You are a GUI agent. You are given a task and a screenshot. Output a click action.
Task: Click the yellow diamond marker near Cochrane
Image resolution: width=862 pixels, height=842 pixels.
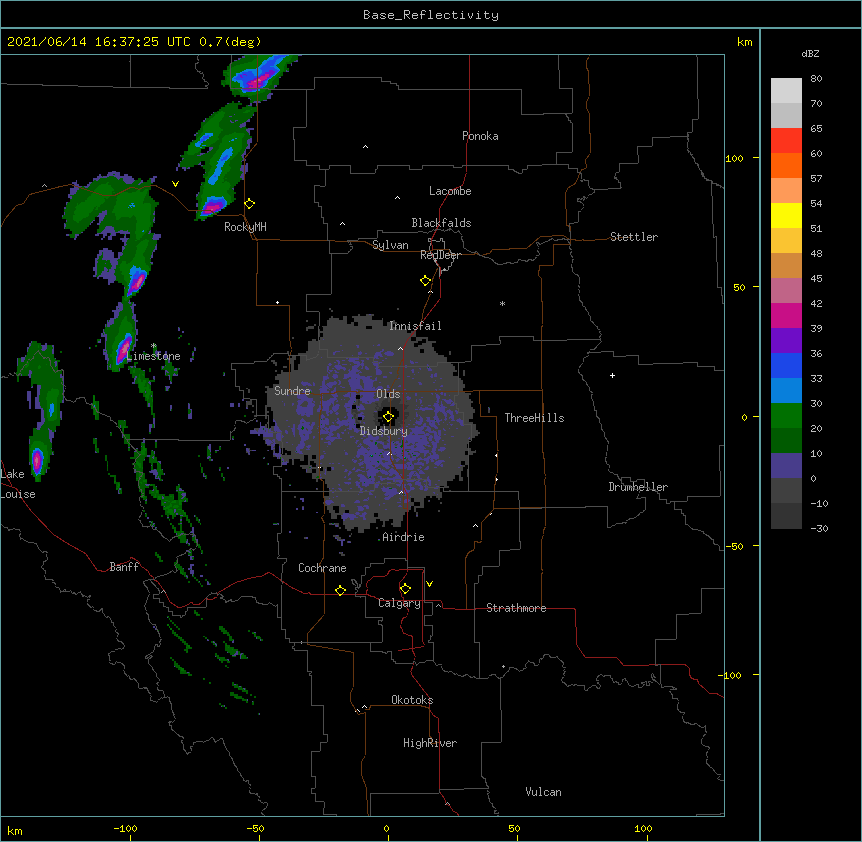pyautogui.click(x=340, y=590)
